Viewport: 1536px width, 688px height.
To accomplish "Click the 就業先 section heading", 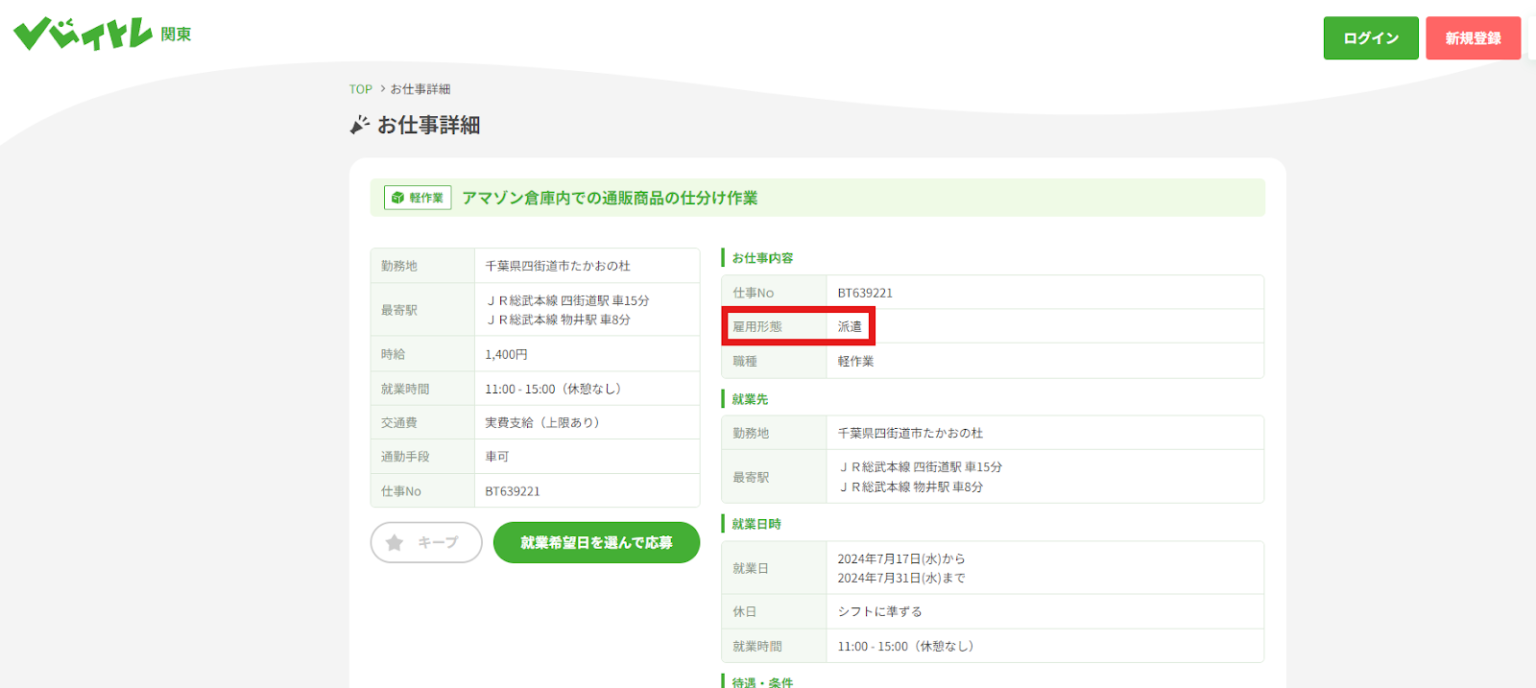I will (x=750, y=399).
